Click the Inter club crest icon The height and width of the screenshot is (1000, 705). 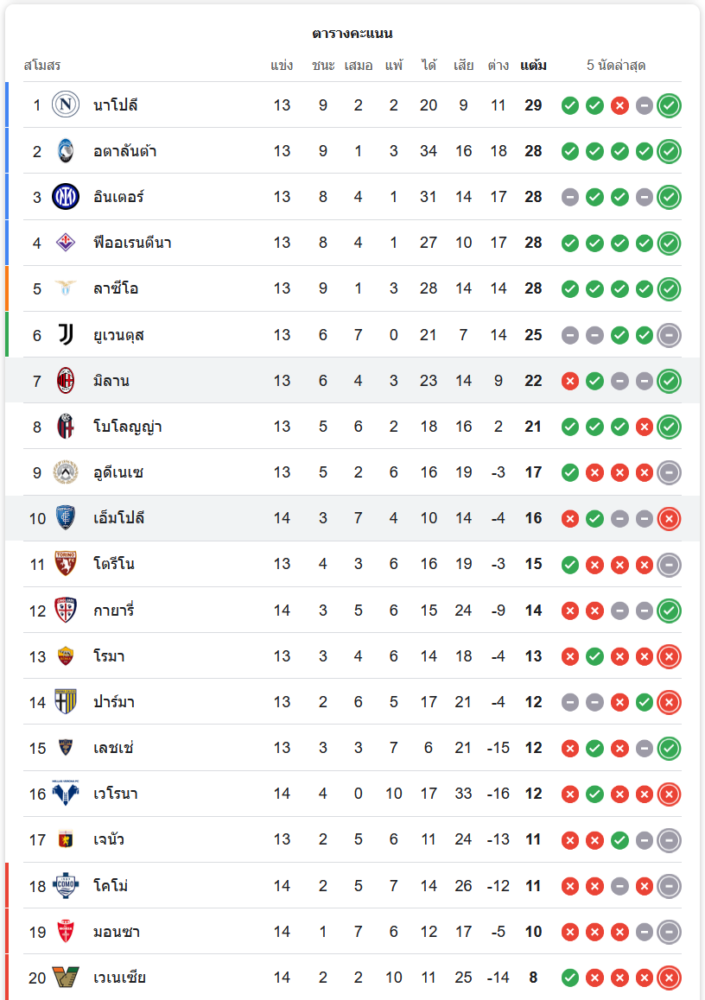66,197
